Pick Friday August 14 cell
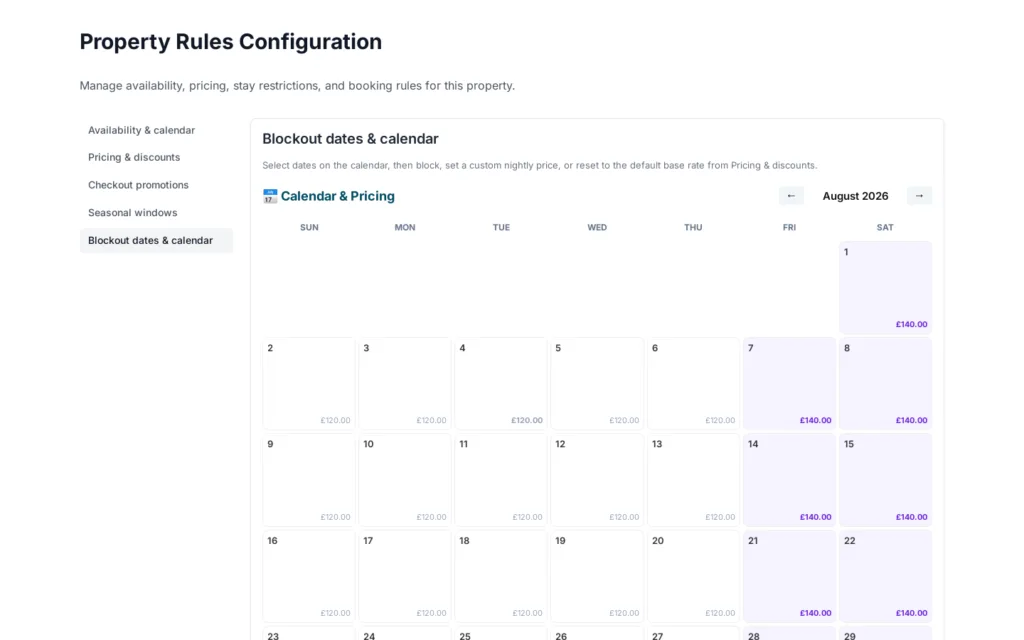 click(789, 480)
